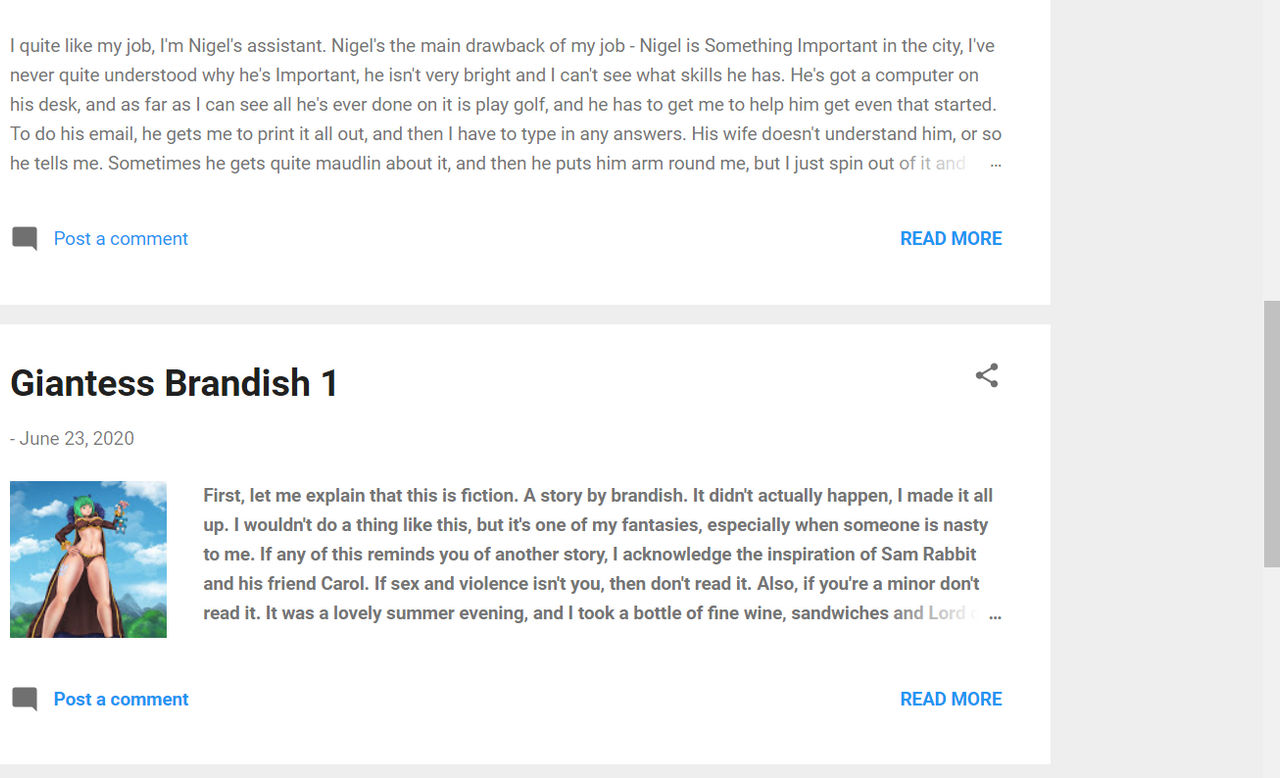Click the June 23, 2020 post date
Screen dimensions: 1280x778
click(x=76, y=438)
